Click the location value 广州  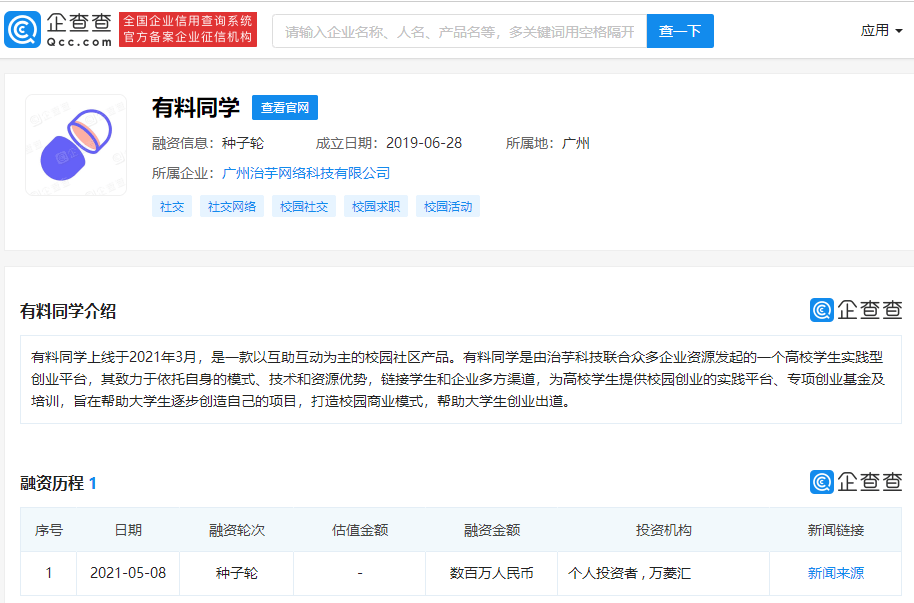pyautogui.click(x=576, y=143)
